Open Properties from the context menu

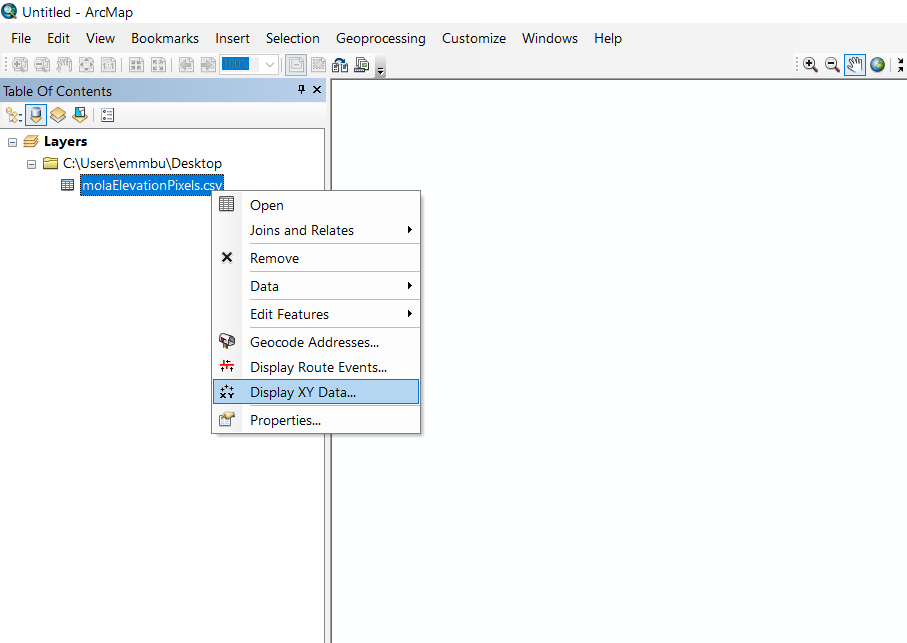point(316,420)
